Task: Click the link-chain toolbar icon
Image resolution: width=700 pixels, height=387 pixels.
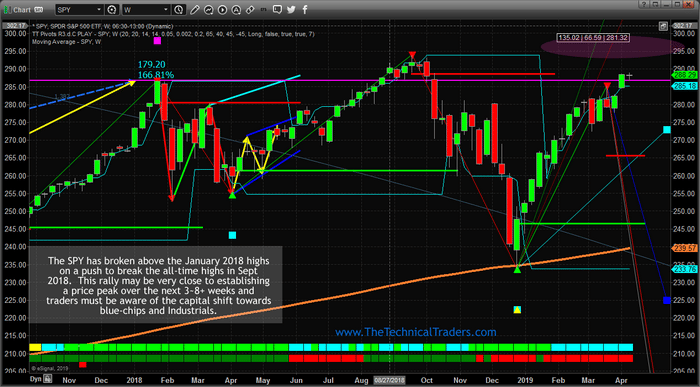Action: pyautogui.click(x=250, y=9)
